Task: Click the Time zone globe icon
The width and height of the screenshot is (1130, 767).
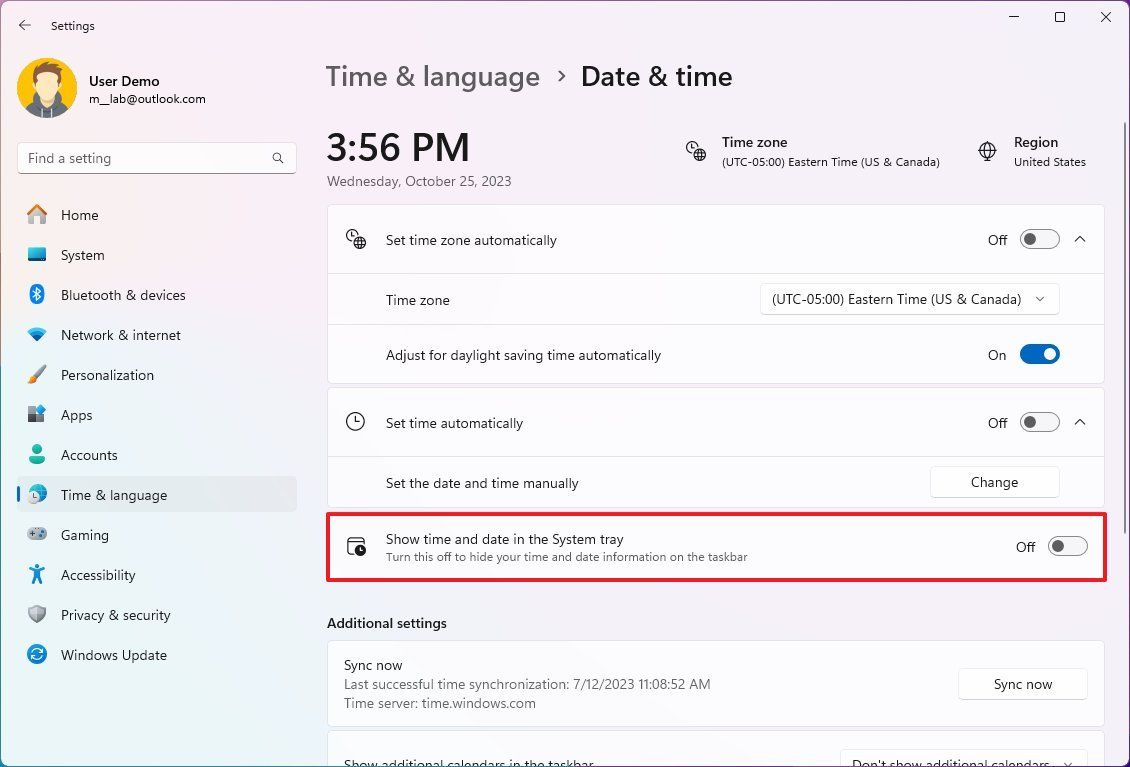Action: coord(697,150)
